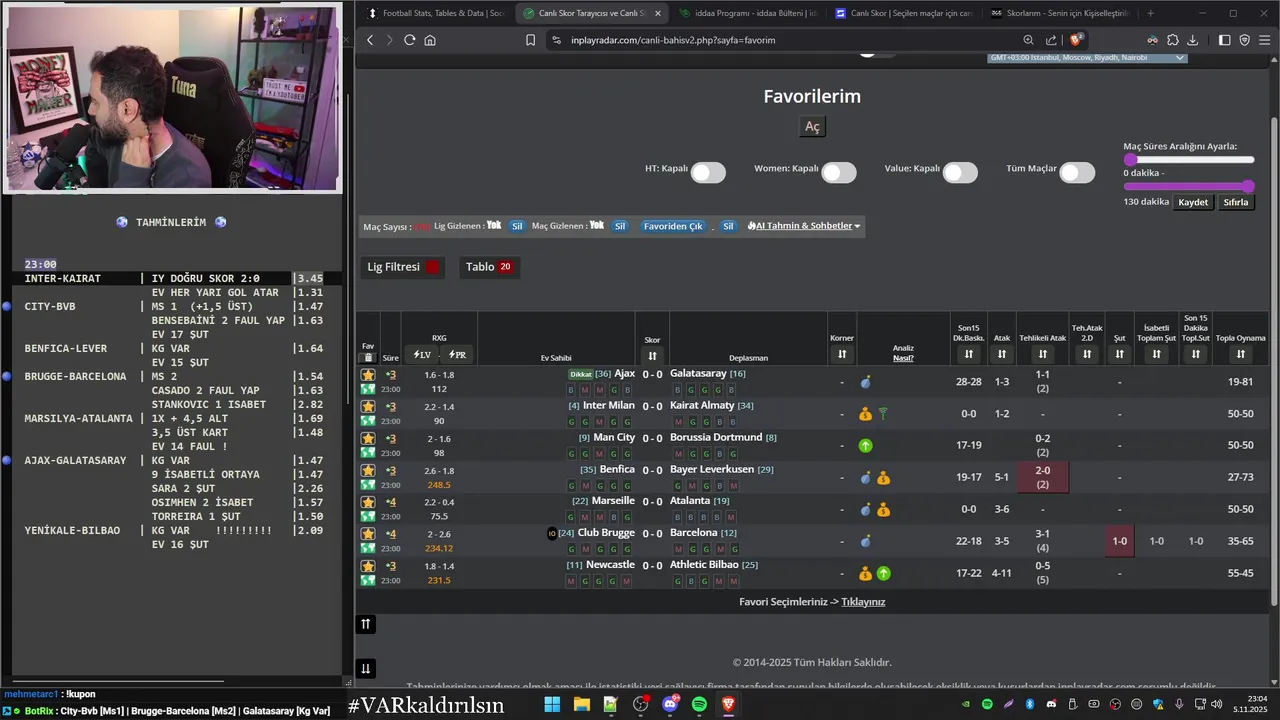
Task: Open the green pitch icon in Benfica row
Action: [368, 484]
